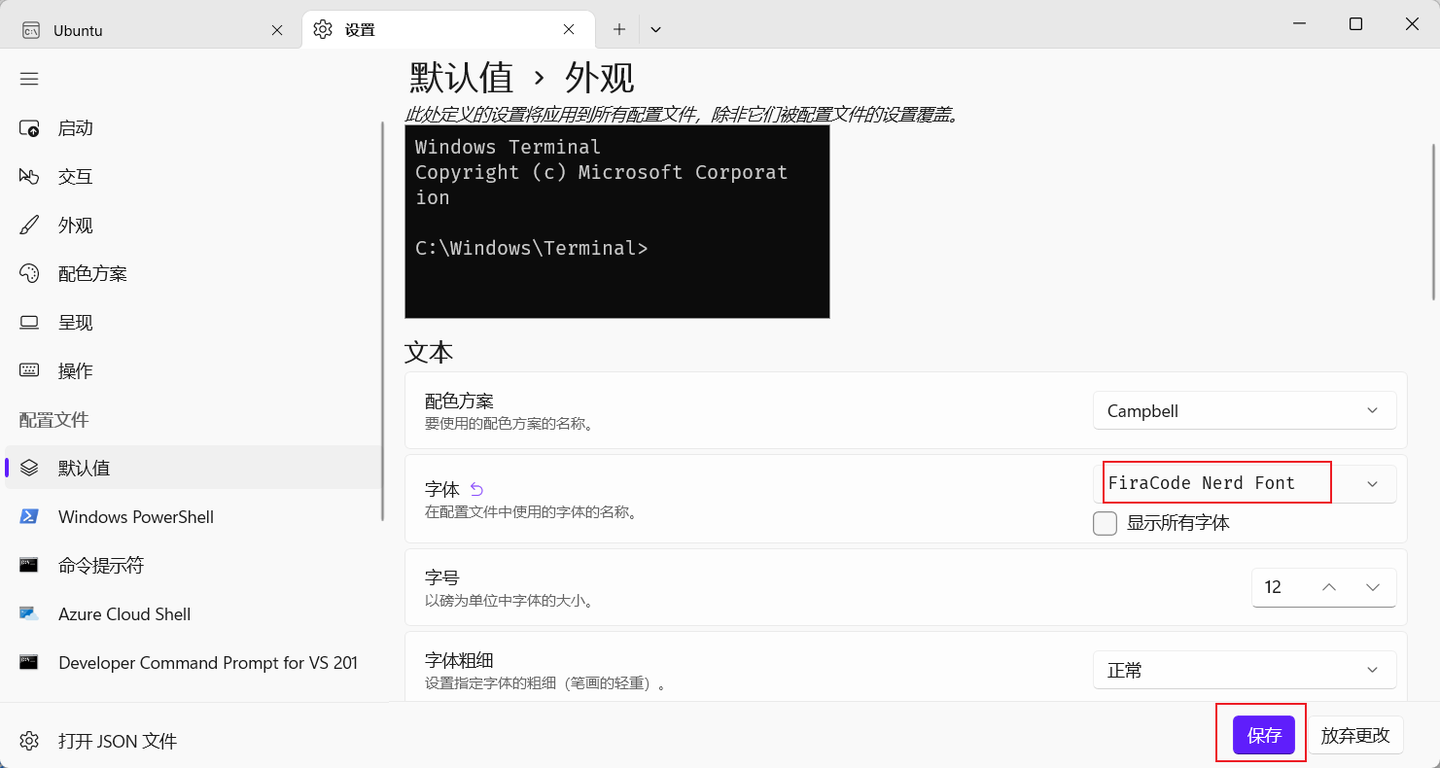Open the 交互 settings section
This screenshot has height=768, width=1440.
(x=75, y=176)
